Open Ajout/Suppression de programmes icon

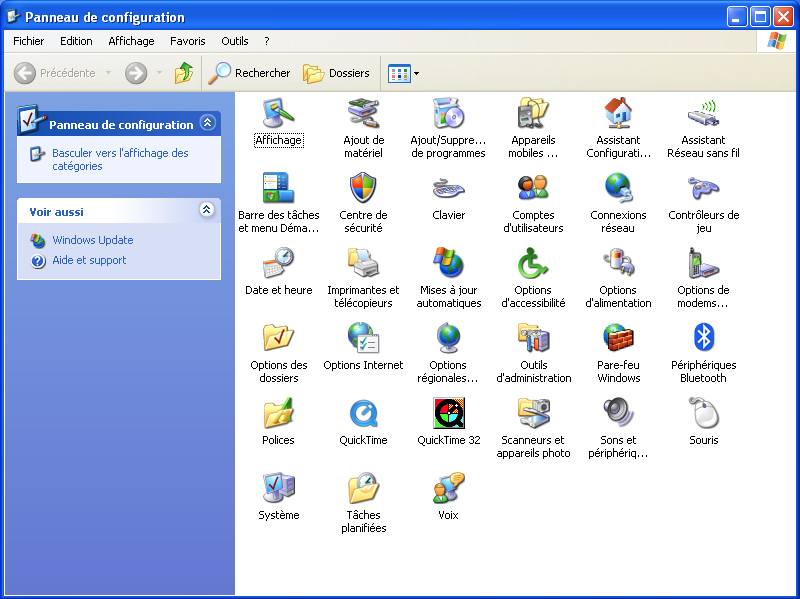tap(448, 113)
